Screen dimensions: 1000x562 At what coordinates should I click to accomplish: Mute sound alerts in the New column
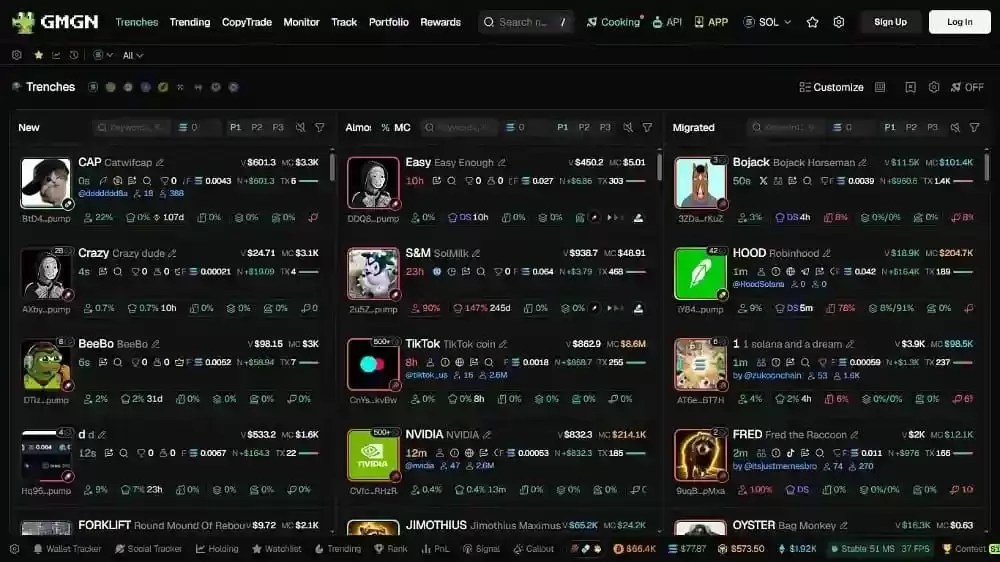coord(300,127)
